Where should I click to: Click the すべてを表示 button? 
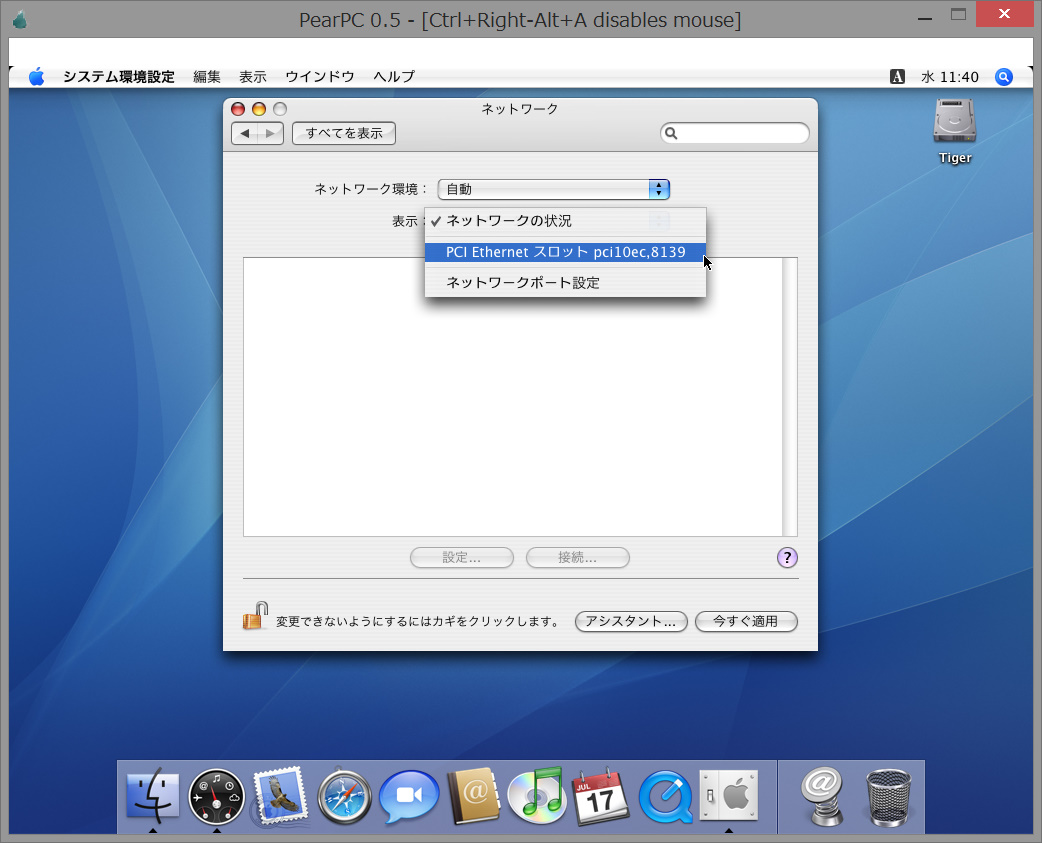pos(344,134)
